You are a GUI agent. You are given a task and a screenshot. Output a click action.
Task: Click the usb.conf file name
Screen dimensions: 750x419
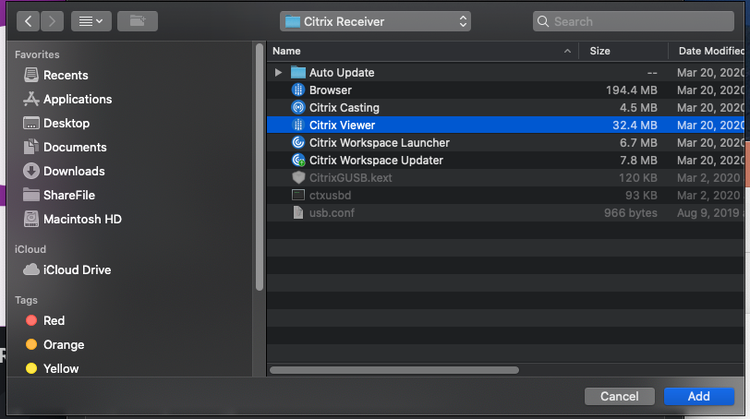coord(331,213)
